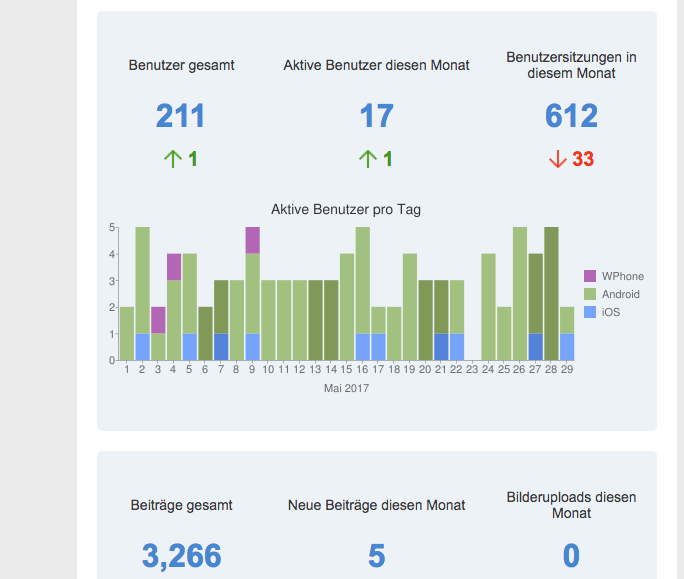Toggle the iOS legend label
The height and width of the screenshot is (579, 684).
(611, 312)
